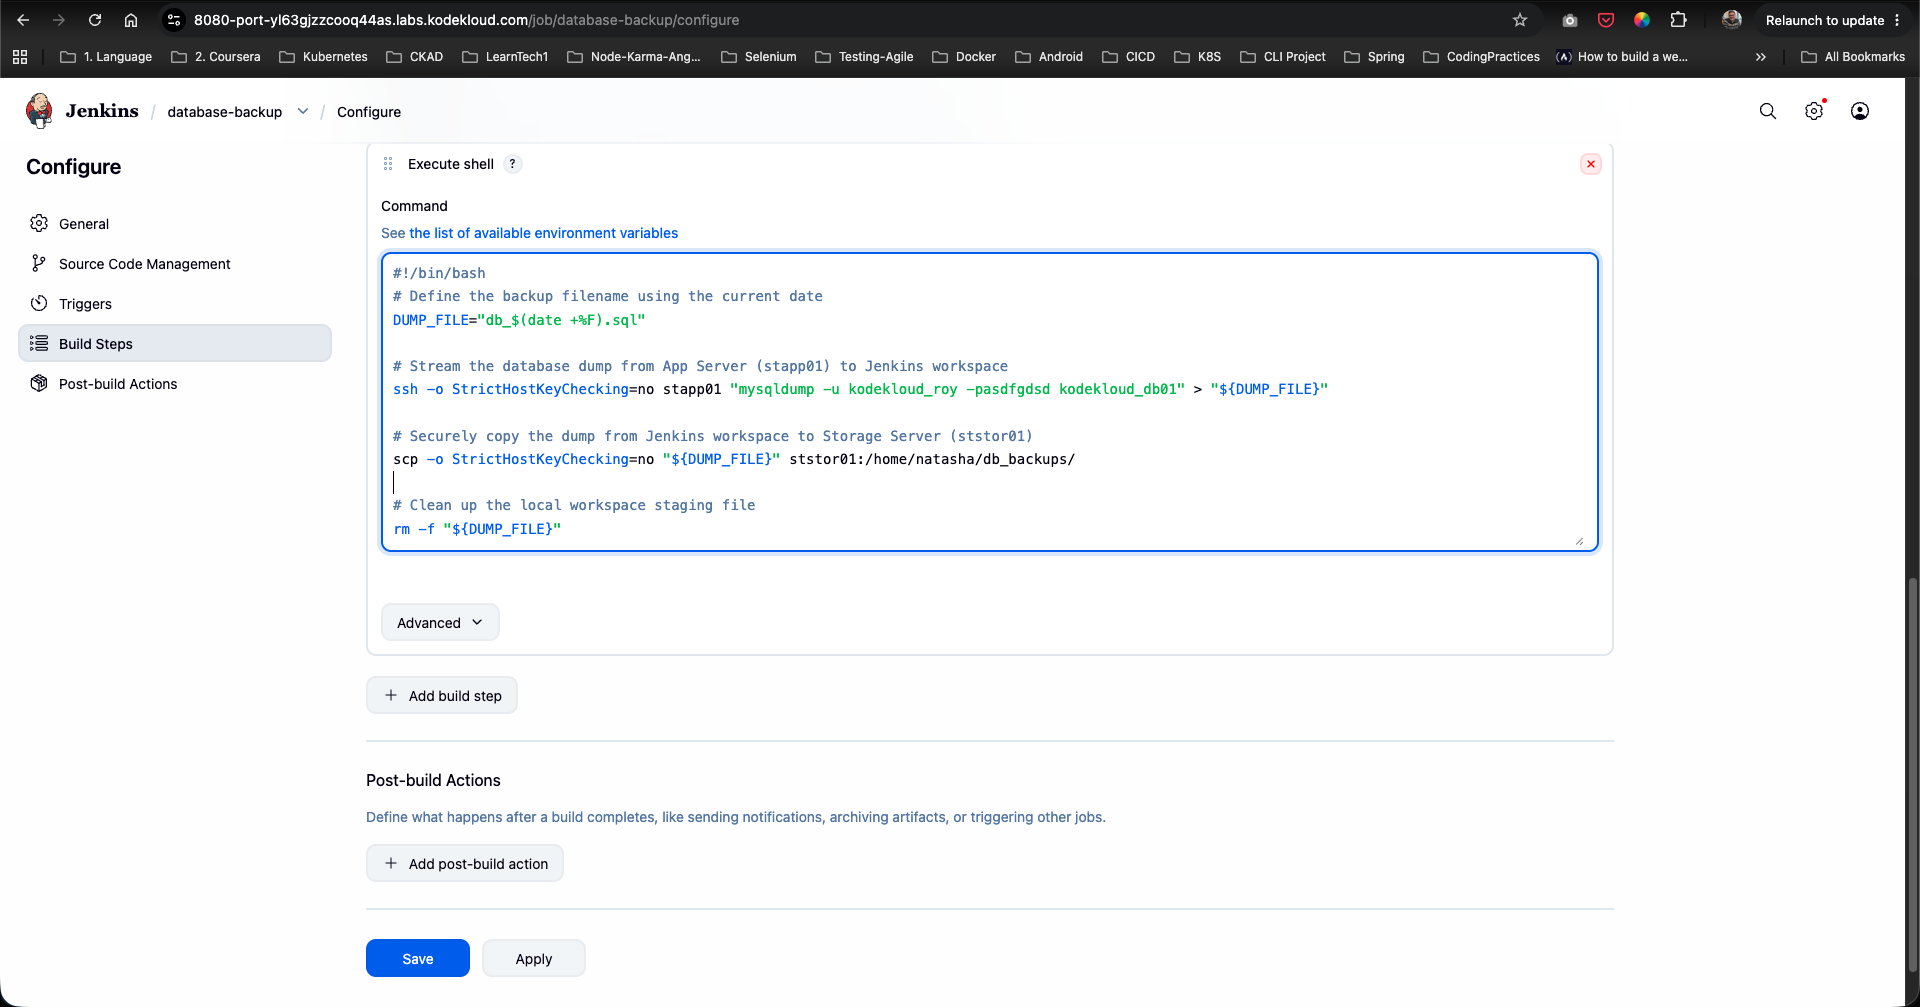Open the Docker bookmark folder
Viewport: 1920px width, 1007px height.
pyautogui.click(x=964, y=57)
